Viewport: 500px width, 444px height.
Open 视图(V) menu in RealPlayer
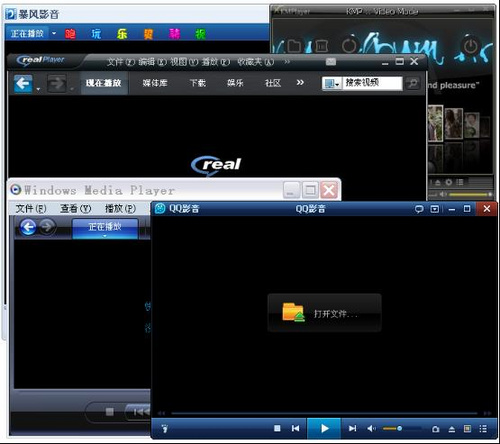click(x=184, y=62)
